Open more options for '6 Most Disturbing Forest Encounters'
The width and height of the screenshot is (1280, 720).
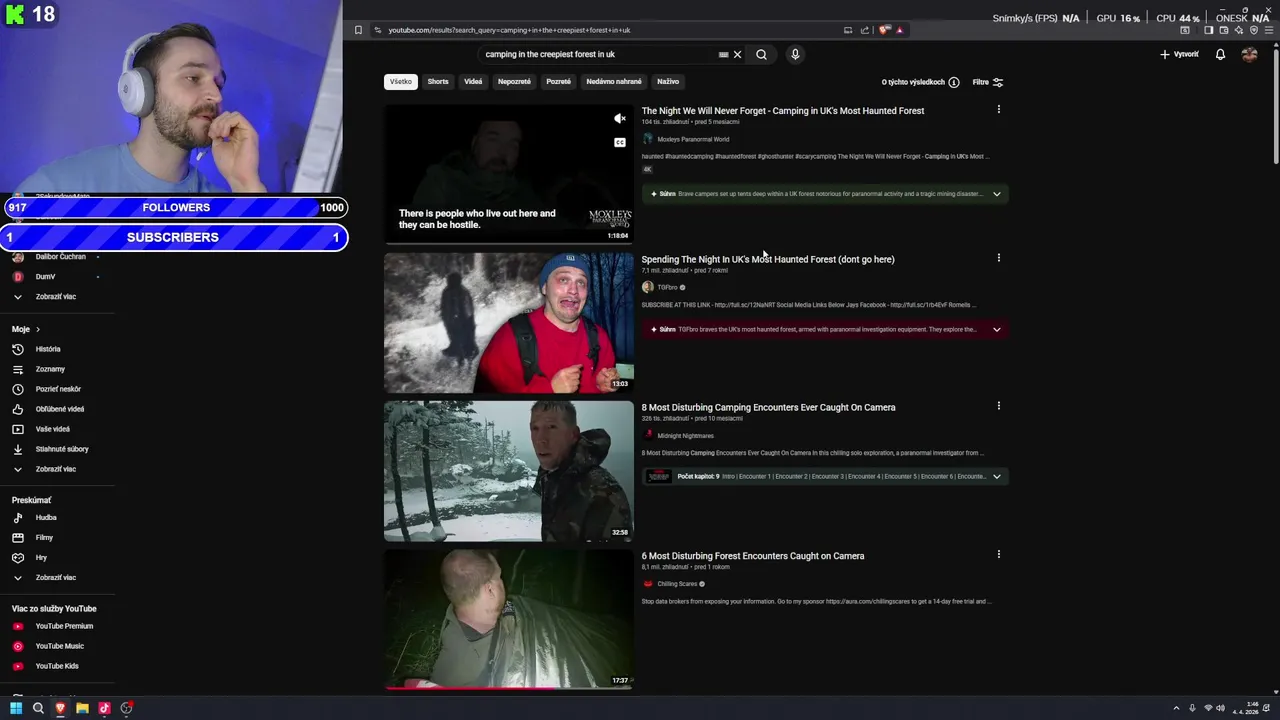(x=998, y=555)
